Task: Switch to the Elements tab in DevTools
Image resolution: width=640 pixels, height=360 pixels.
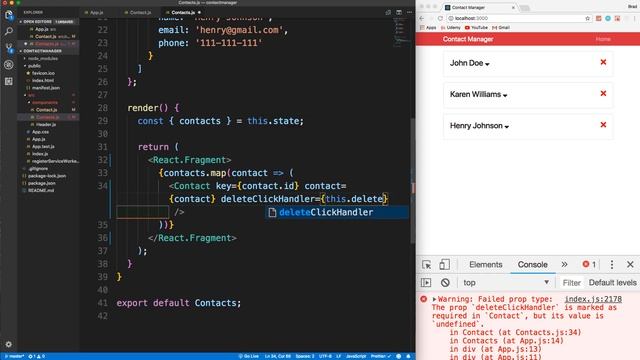Action: (485, 264)
